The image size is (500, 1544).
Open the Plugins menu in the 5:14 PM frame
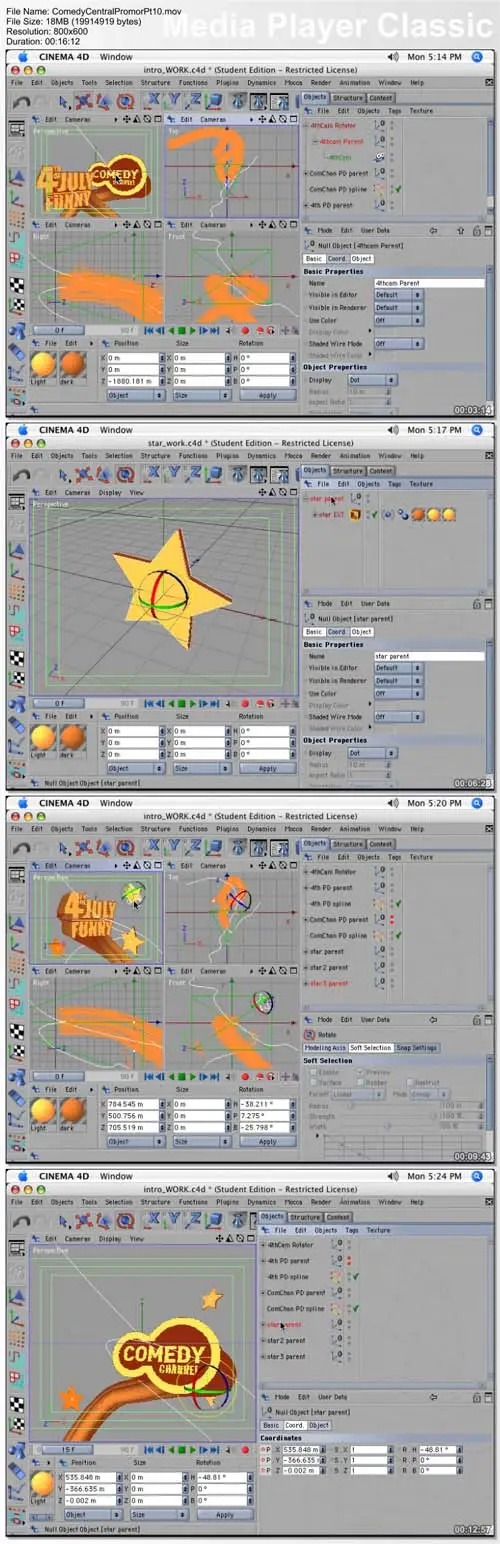227,82
